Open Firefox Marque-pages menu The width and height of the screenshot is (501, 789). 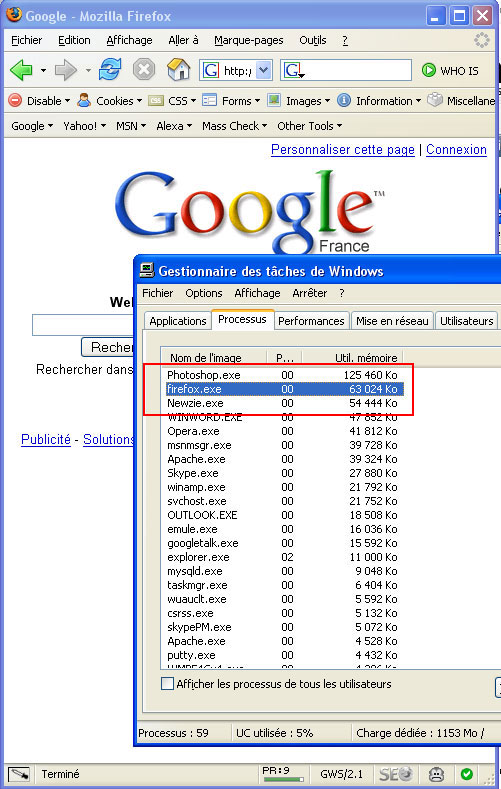[248, 40]
